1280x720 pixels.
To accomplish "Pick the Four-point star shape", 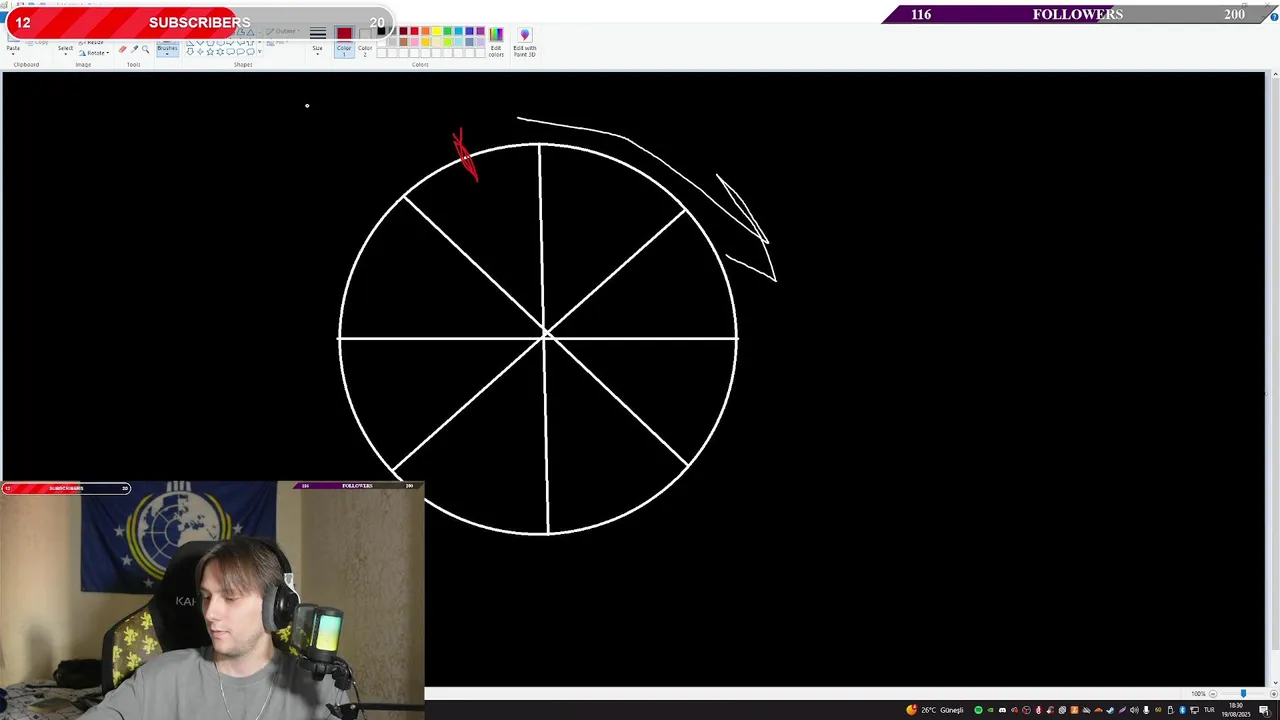I will coord(200,52).
